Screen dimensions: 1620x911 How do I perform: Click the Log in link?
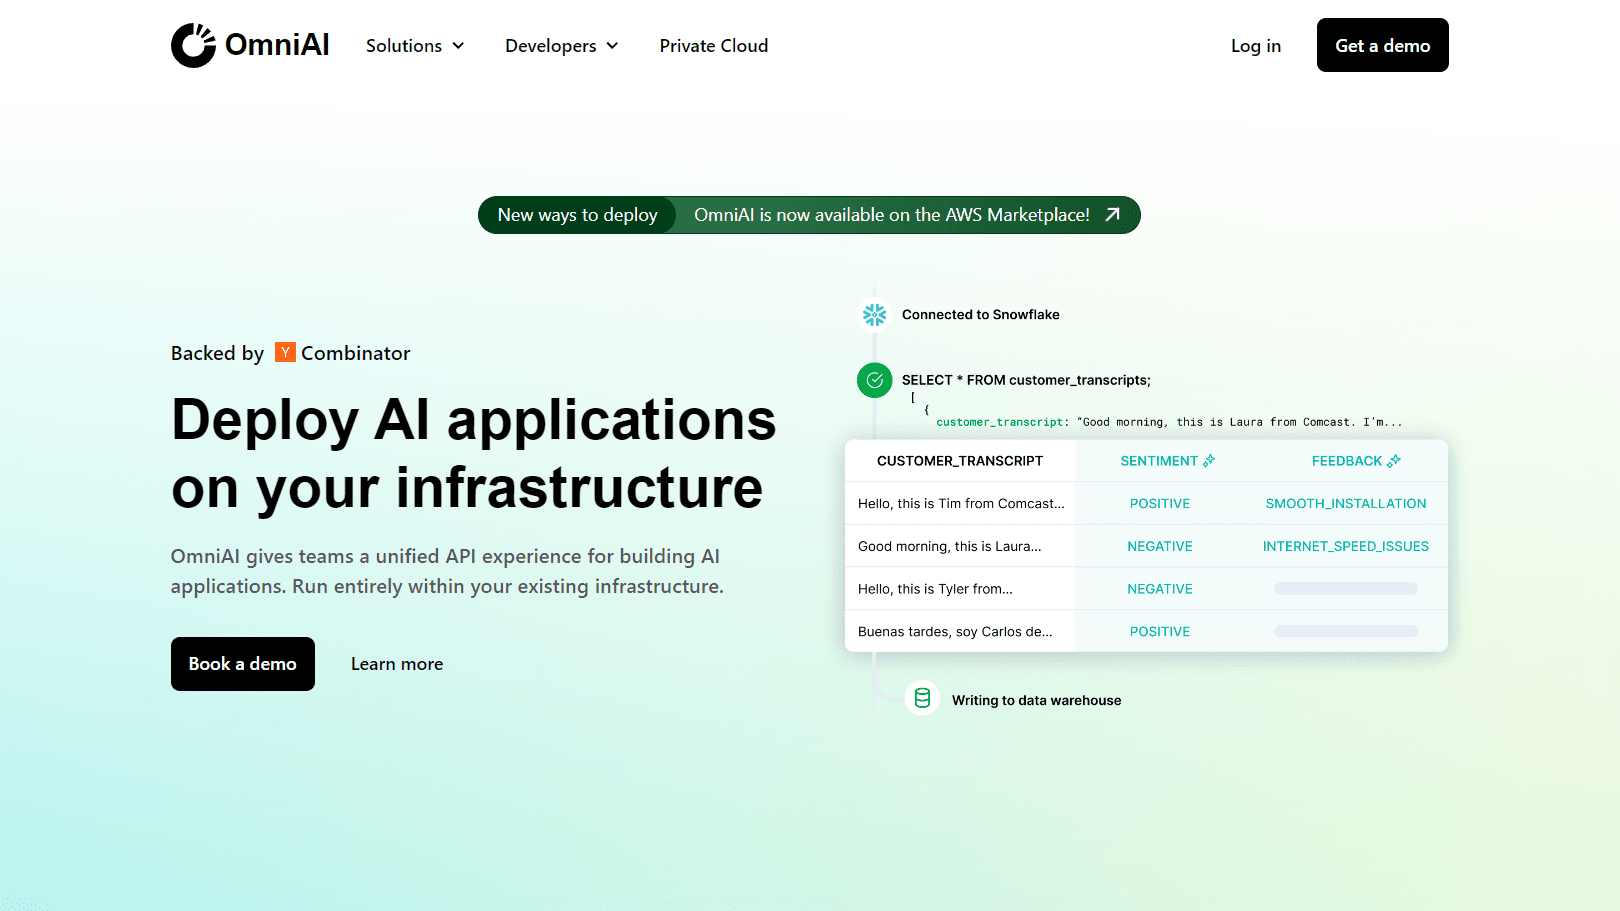(x=1256, y=46)
